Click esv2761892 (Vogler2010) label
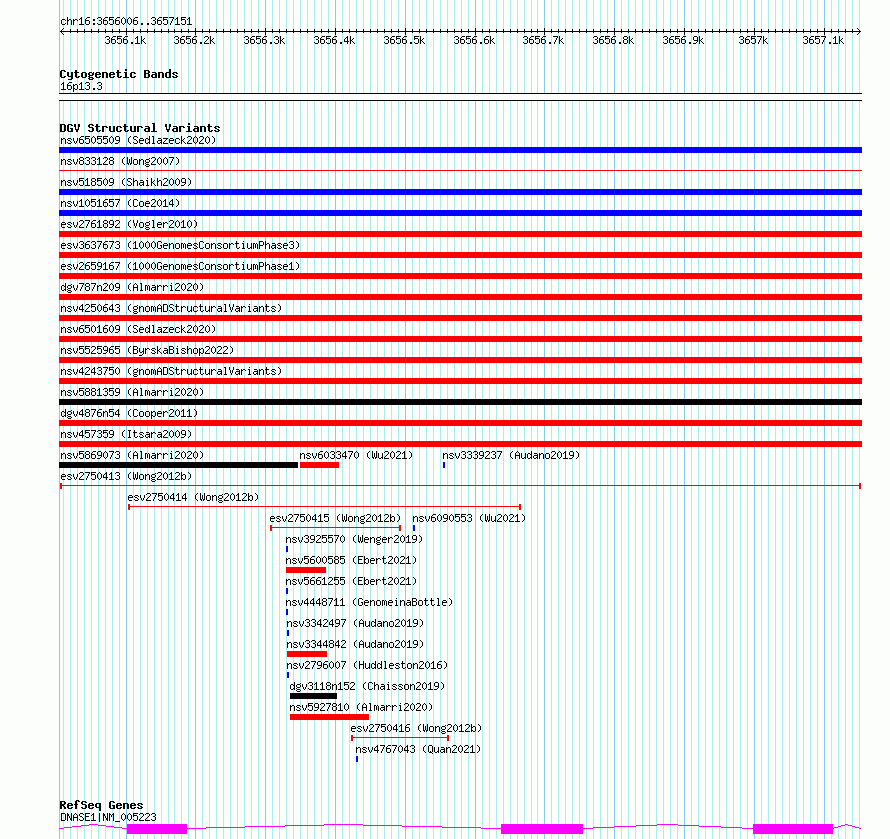The image size is (890, 839). [129, 224]
